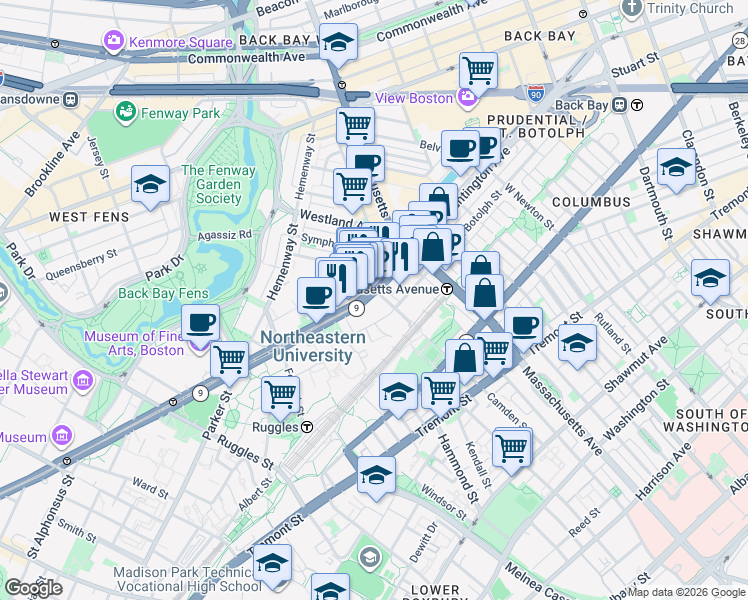Click the Route 9 shield near Parker St
This screenshot has width=748, height=600.
[201, 393]
